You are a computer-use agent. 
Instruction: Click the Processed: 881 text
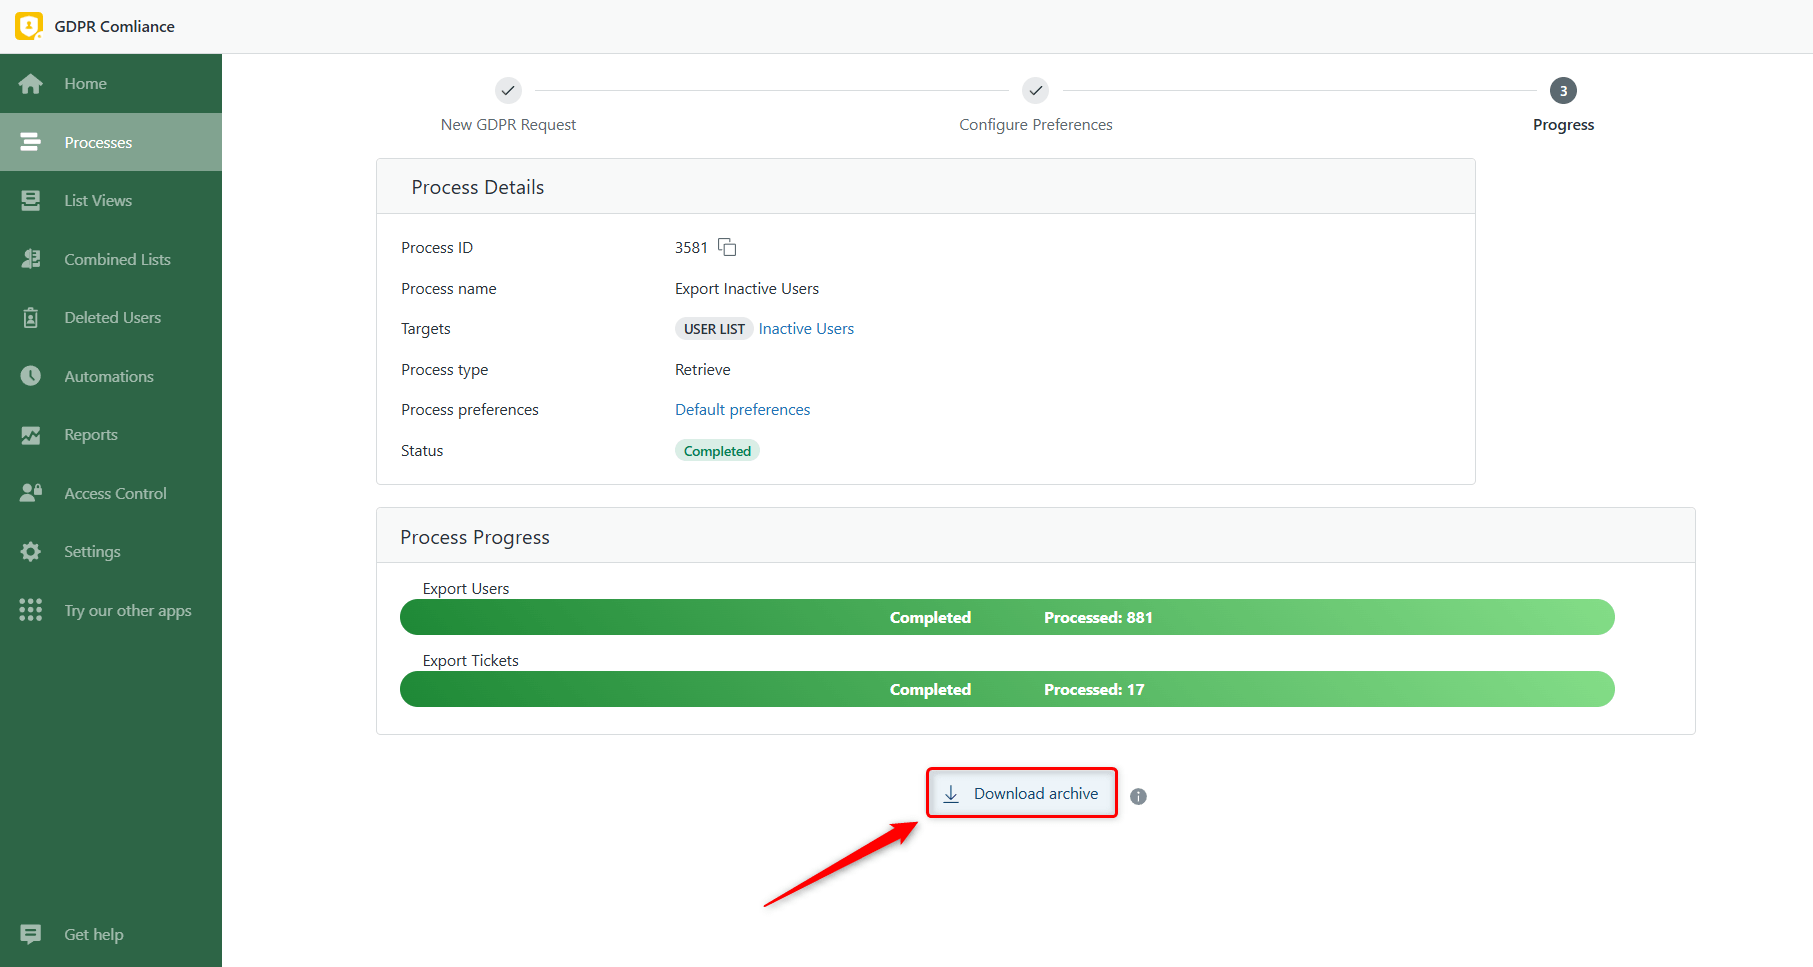point(1098,618)
